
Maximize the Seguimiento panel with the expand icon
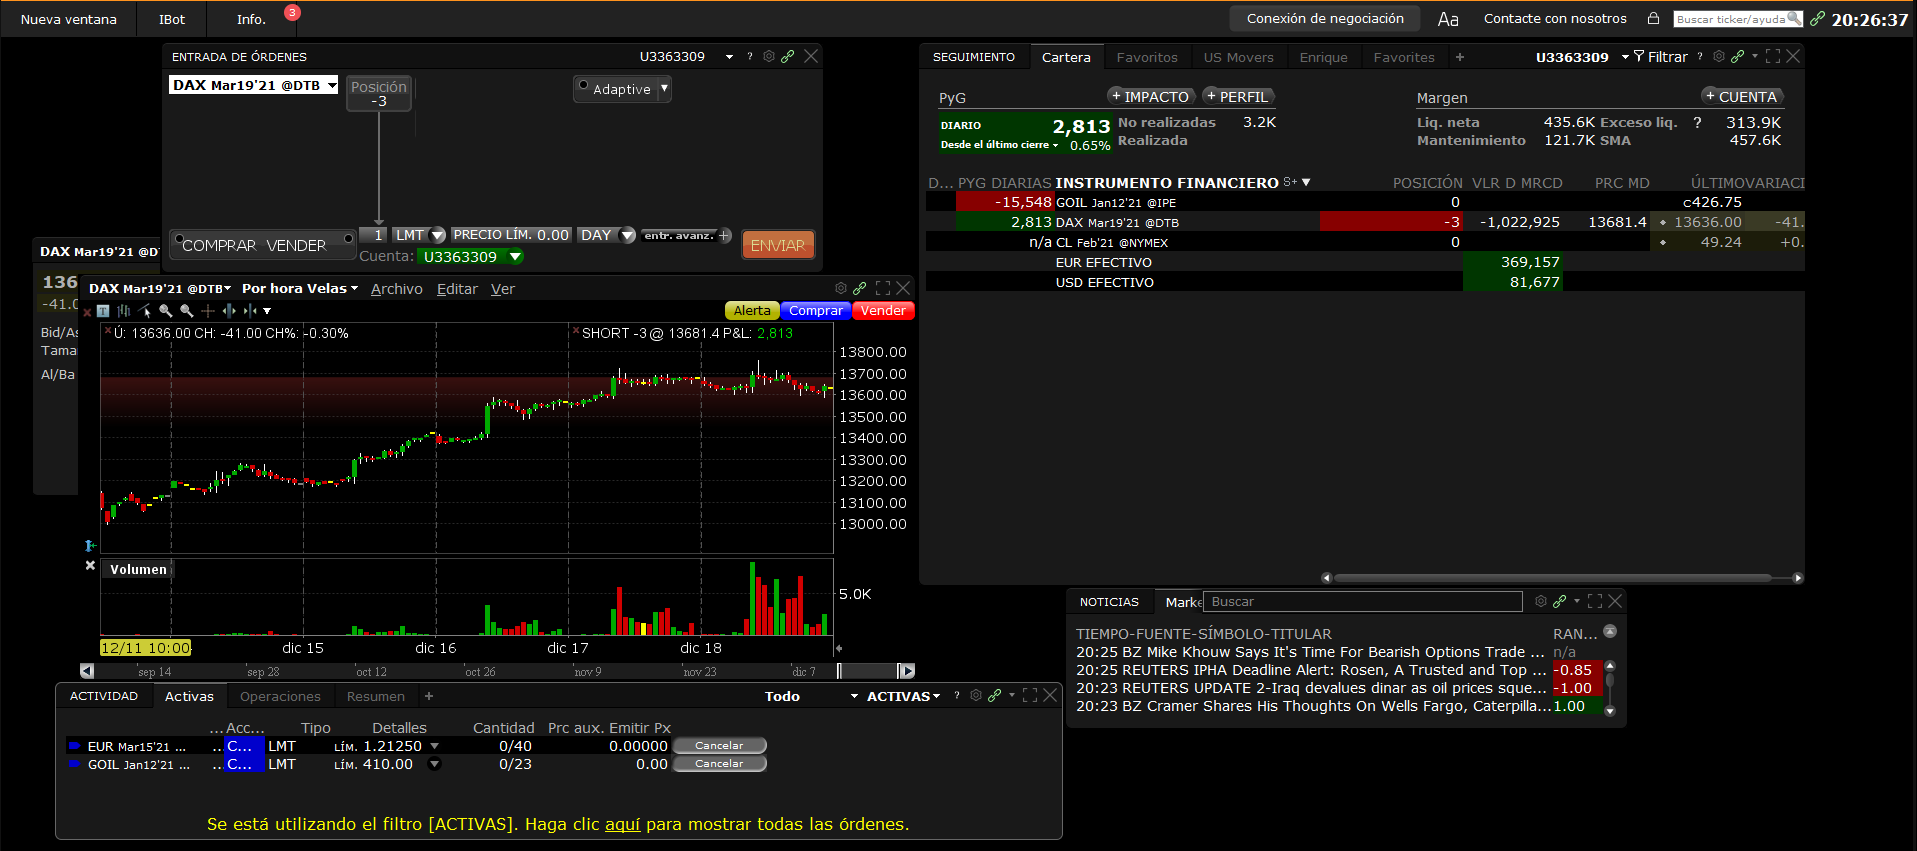coord(1773,57)
